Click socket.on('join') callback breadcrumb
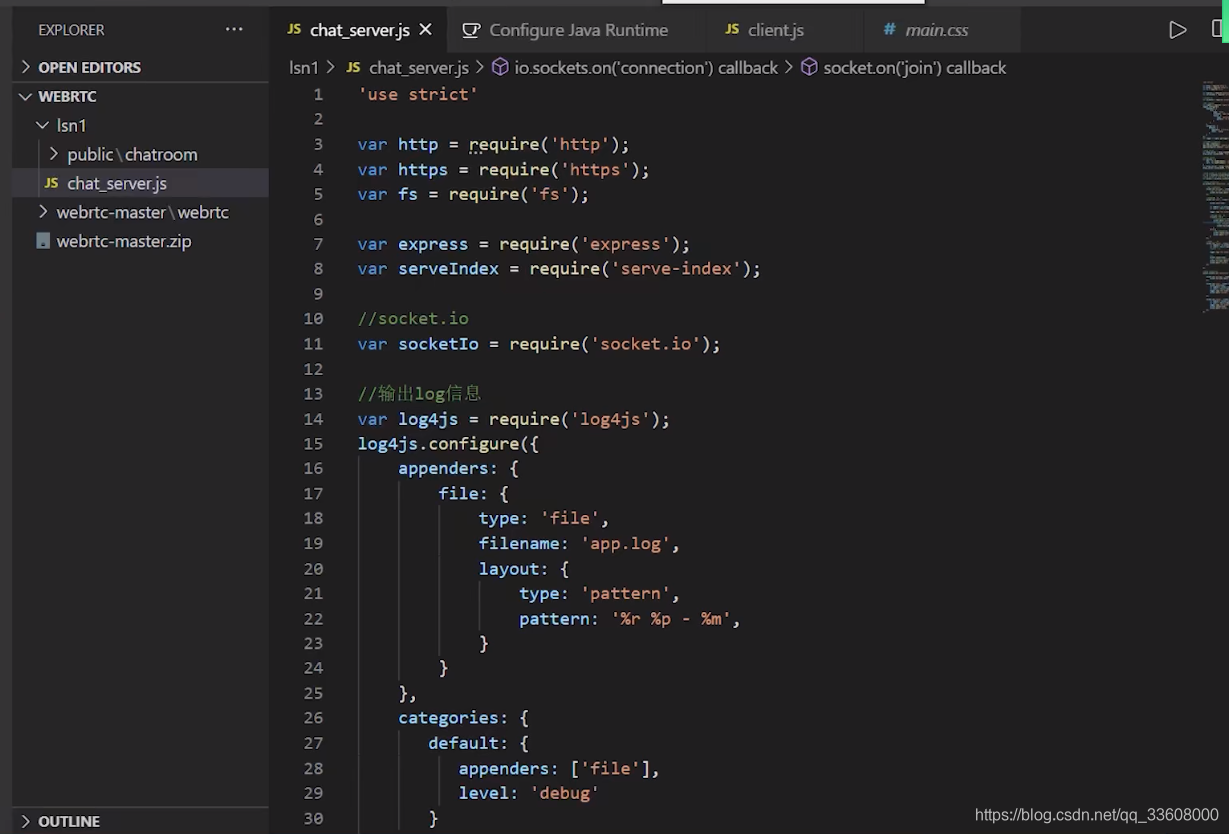Image resolution: width=1229 pixels, height=834 pixels. click(914, 67)
